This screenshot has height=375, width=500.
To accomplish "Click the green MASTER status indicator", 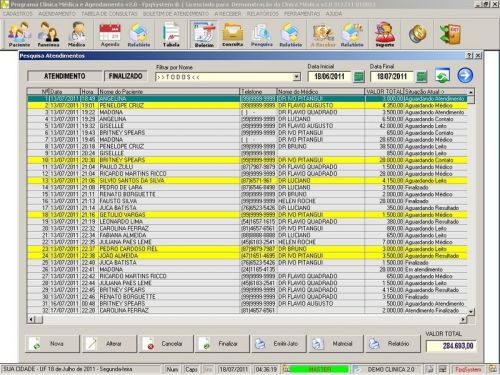I will tap(319, 369).
